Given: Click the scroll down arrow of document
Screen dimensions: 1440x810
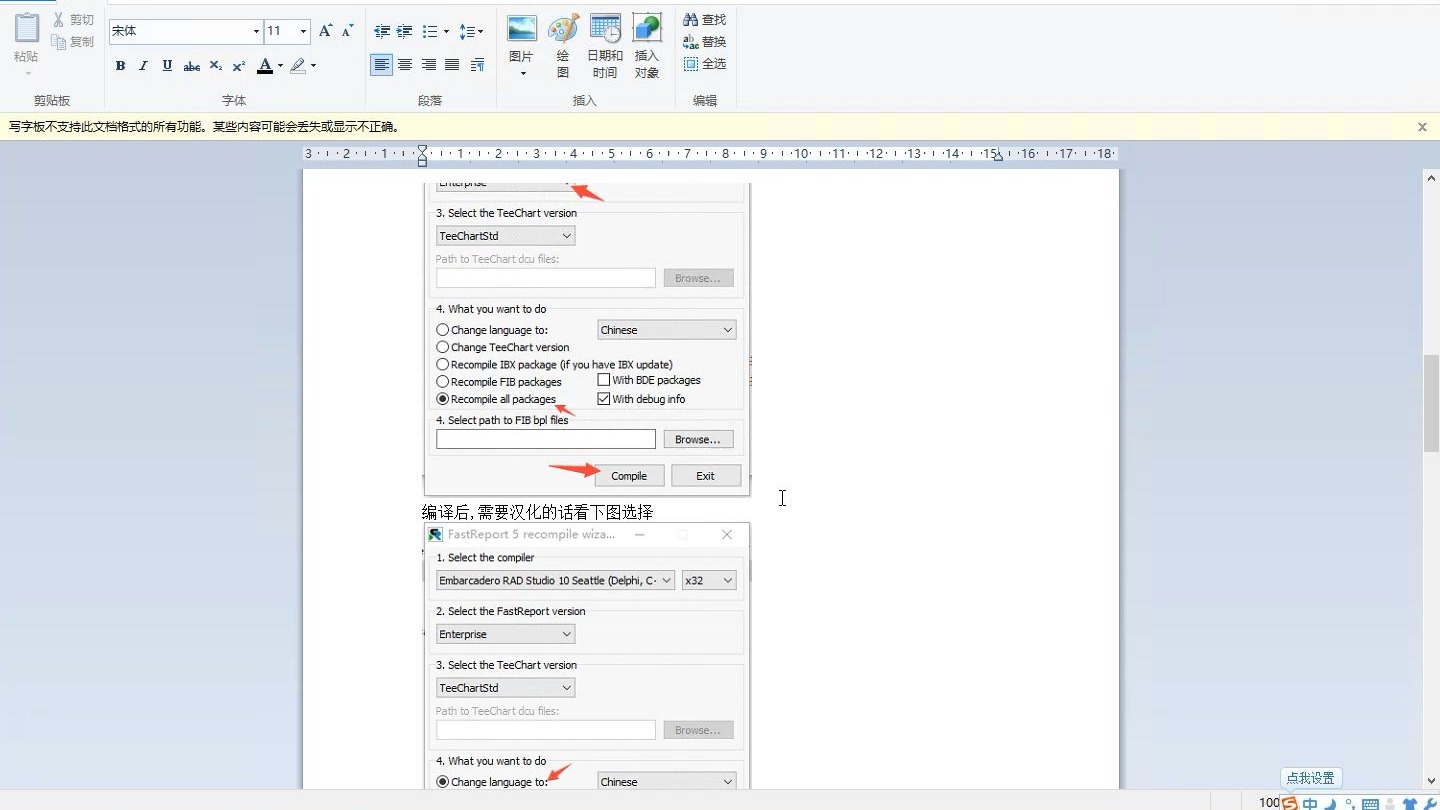Looking at the screenshot, I should pyautogui.click(x=1431, y=781).
